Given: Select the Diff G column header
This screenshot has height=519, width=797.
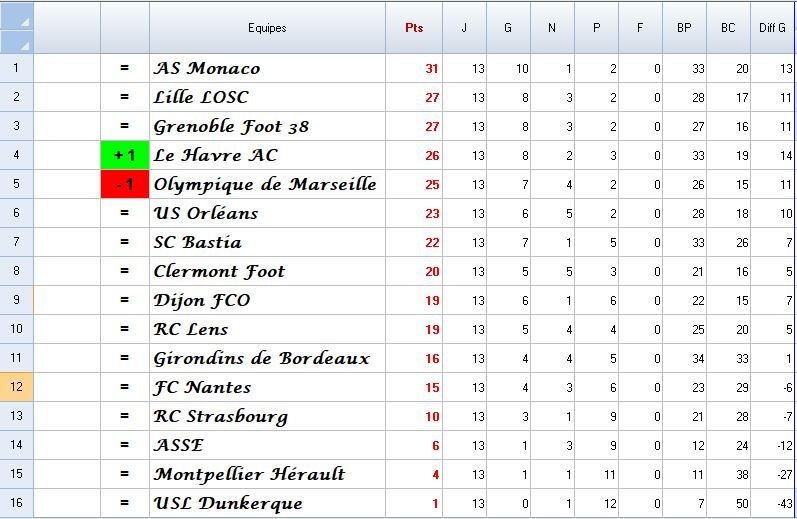Looking at the screenshot, I should point(772,28).
